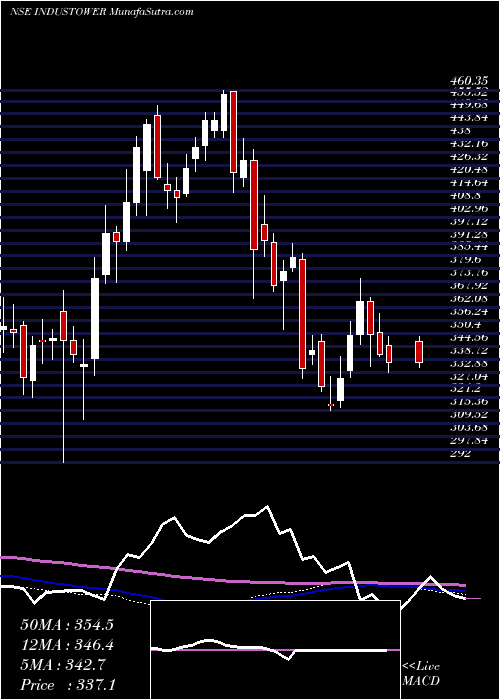Click the <<Live MACD label
Screen dimensions: 500x700
[x=421, y=674]
